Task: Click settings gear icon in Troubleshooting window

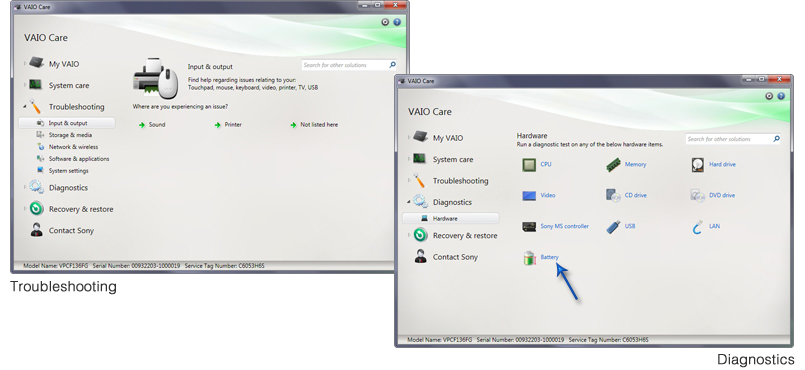Action: (x=385, y=22)
